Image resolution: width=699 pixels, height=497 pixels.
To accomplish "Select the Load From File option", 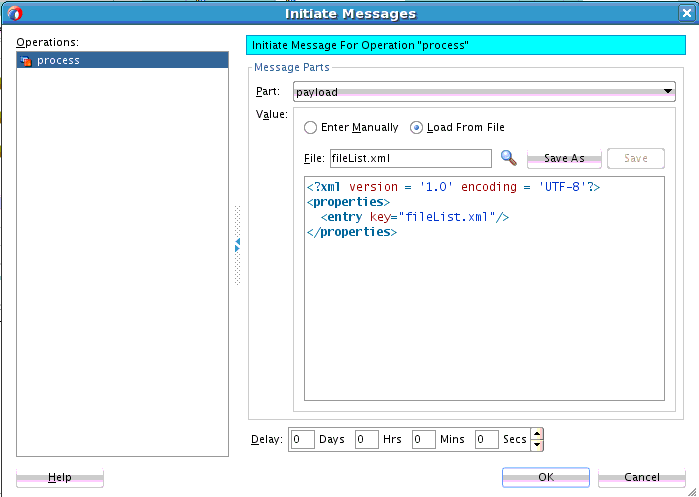I will point(416,128).
